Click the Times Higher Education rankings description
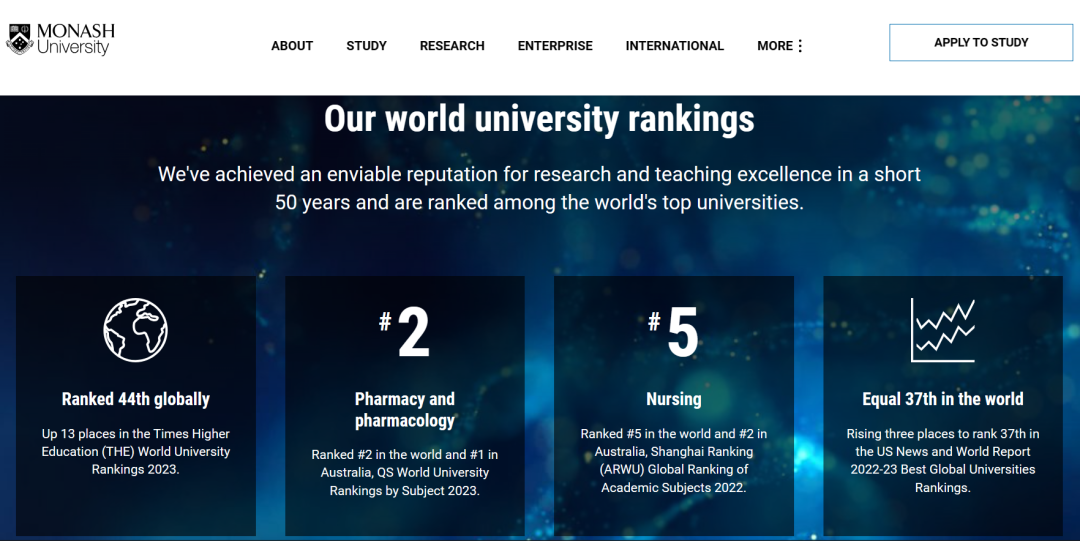The height and width of the screenshot is (541, 1080). point(136,451)
